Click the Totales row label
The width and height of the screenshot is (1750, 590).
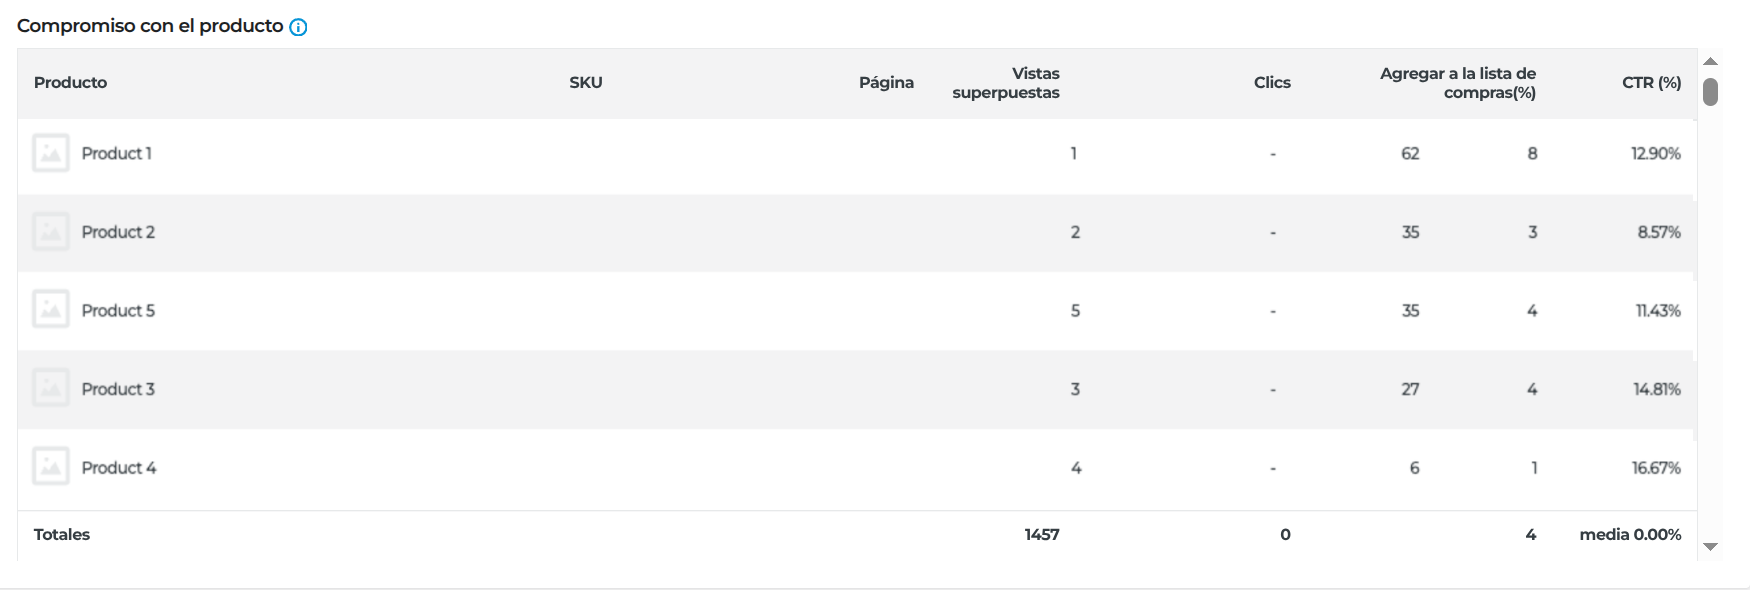coord(62,535)
